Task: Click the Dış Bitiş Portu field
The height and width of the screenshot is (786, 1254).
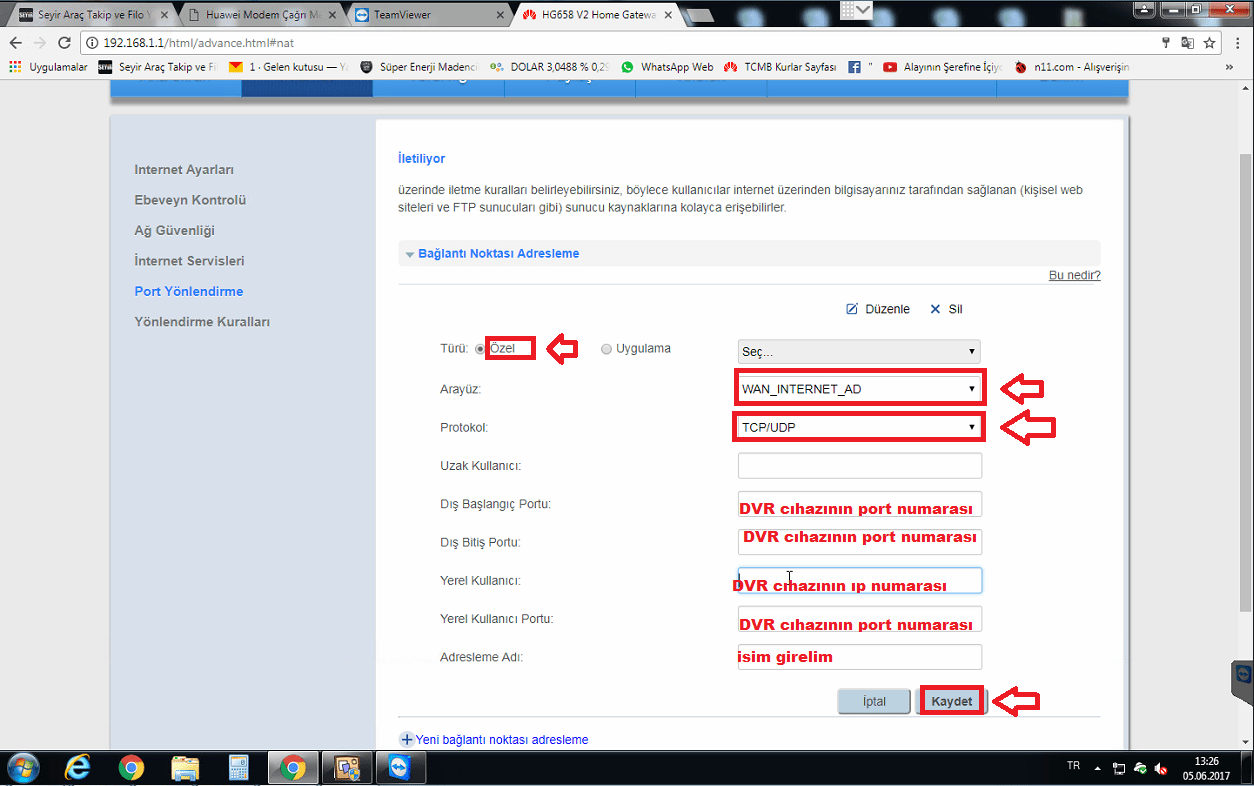Action: point(859,542)
